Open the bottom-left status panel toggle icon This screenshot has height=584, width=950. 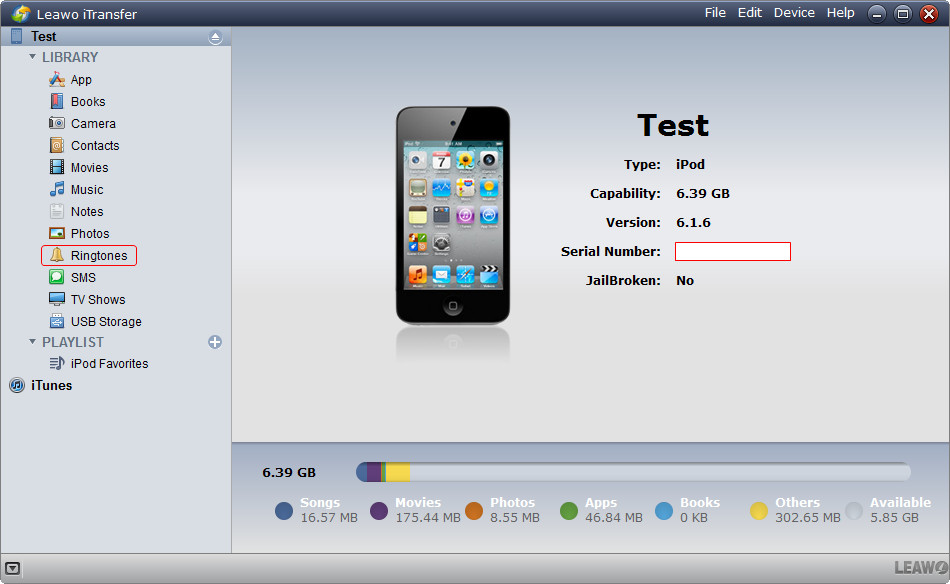[x=12, y=568]
